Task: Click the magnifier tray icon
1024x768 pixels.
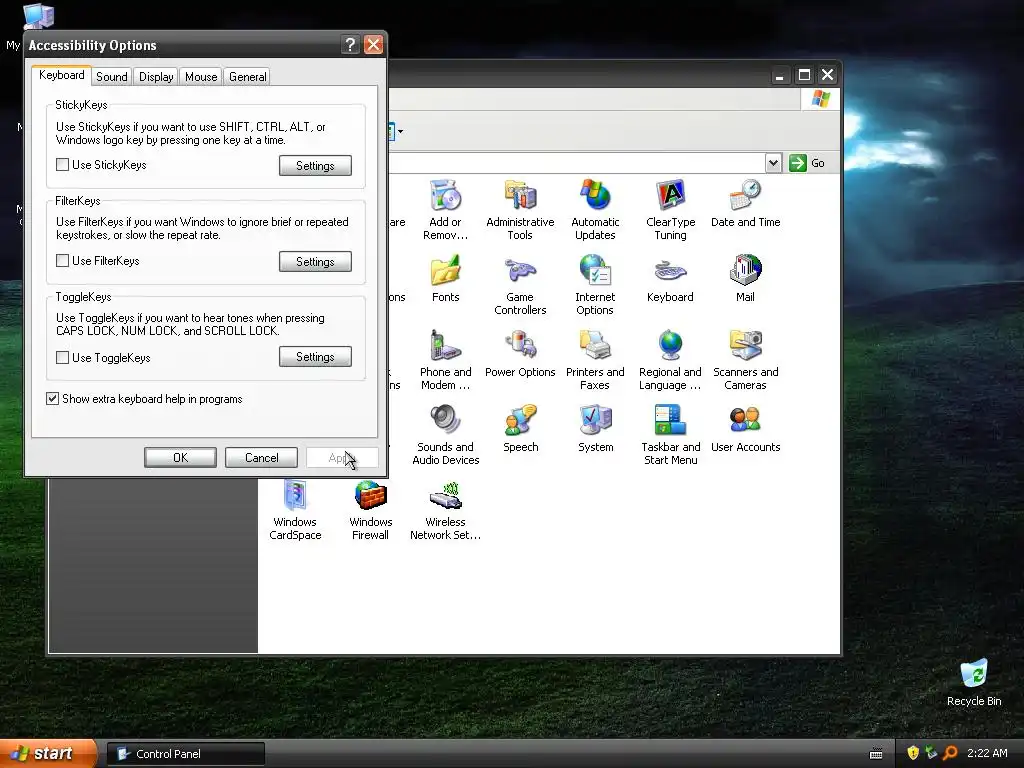Action: [950, 753]
